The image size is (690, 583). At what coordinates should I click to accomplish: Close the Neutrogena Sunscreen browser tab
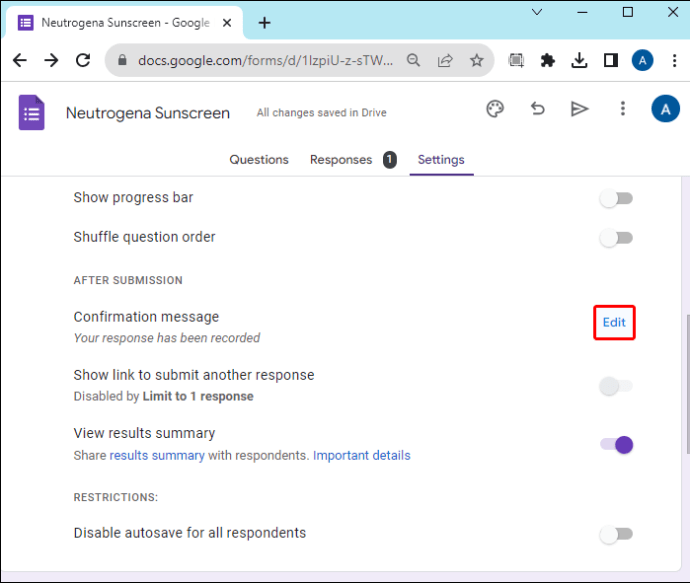[x=227, y=23]
